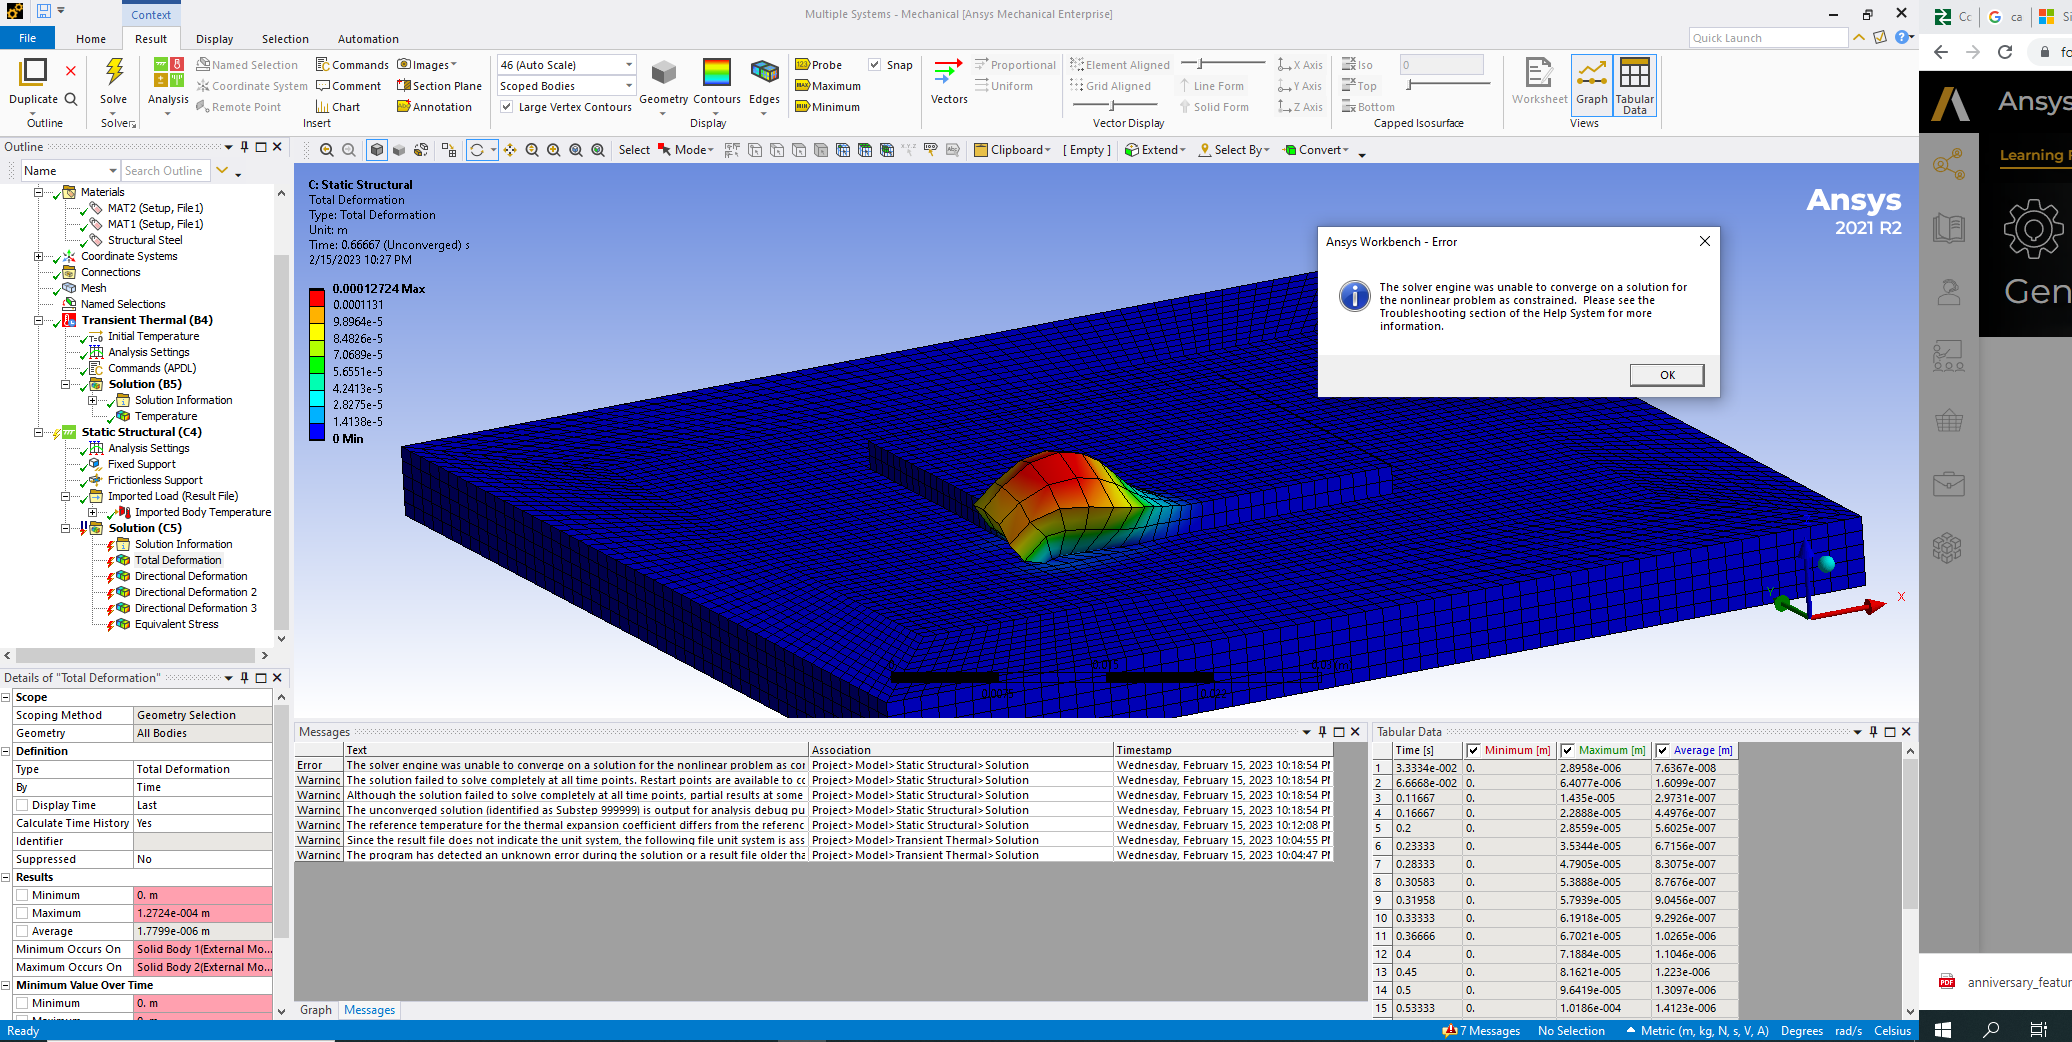Image resolution: width=2072 pixels, height=1042 pixels.
Task: Insert a Section Plane
Action: coord(439,86)
